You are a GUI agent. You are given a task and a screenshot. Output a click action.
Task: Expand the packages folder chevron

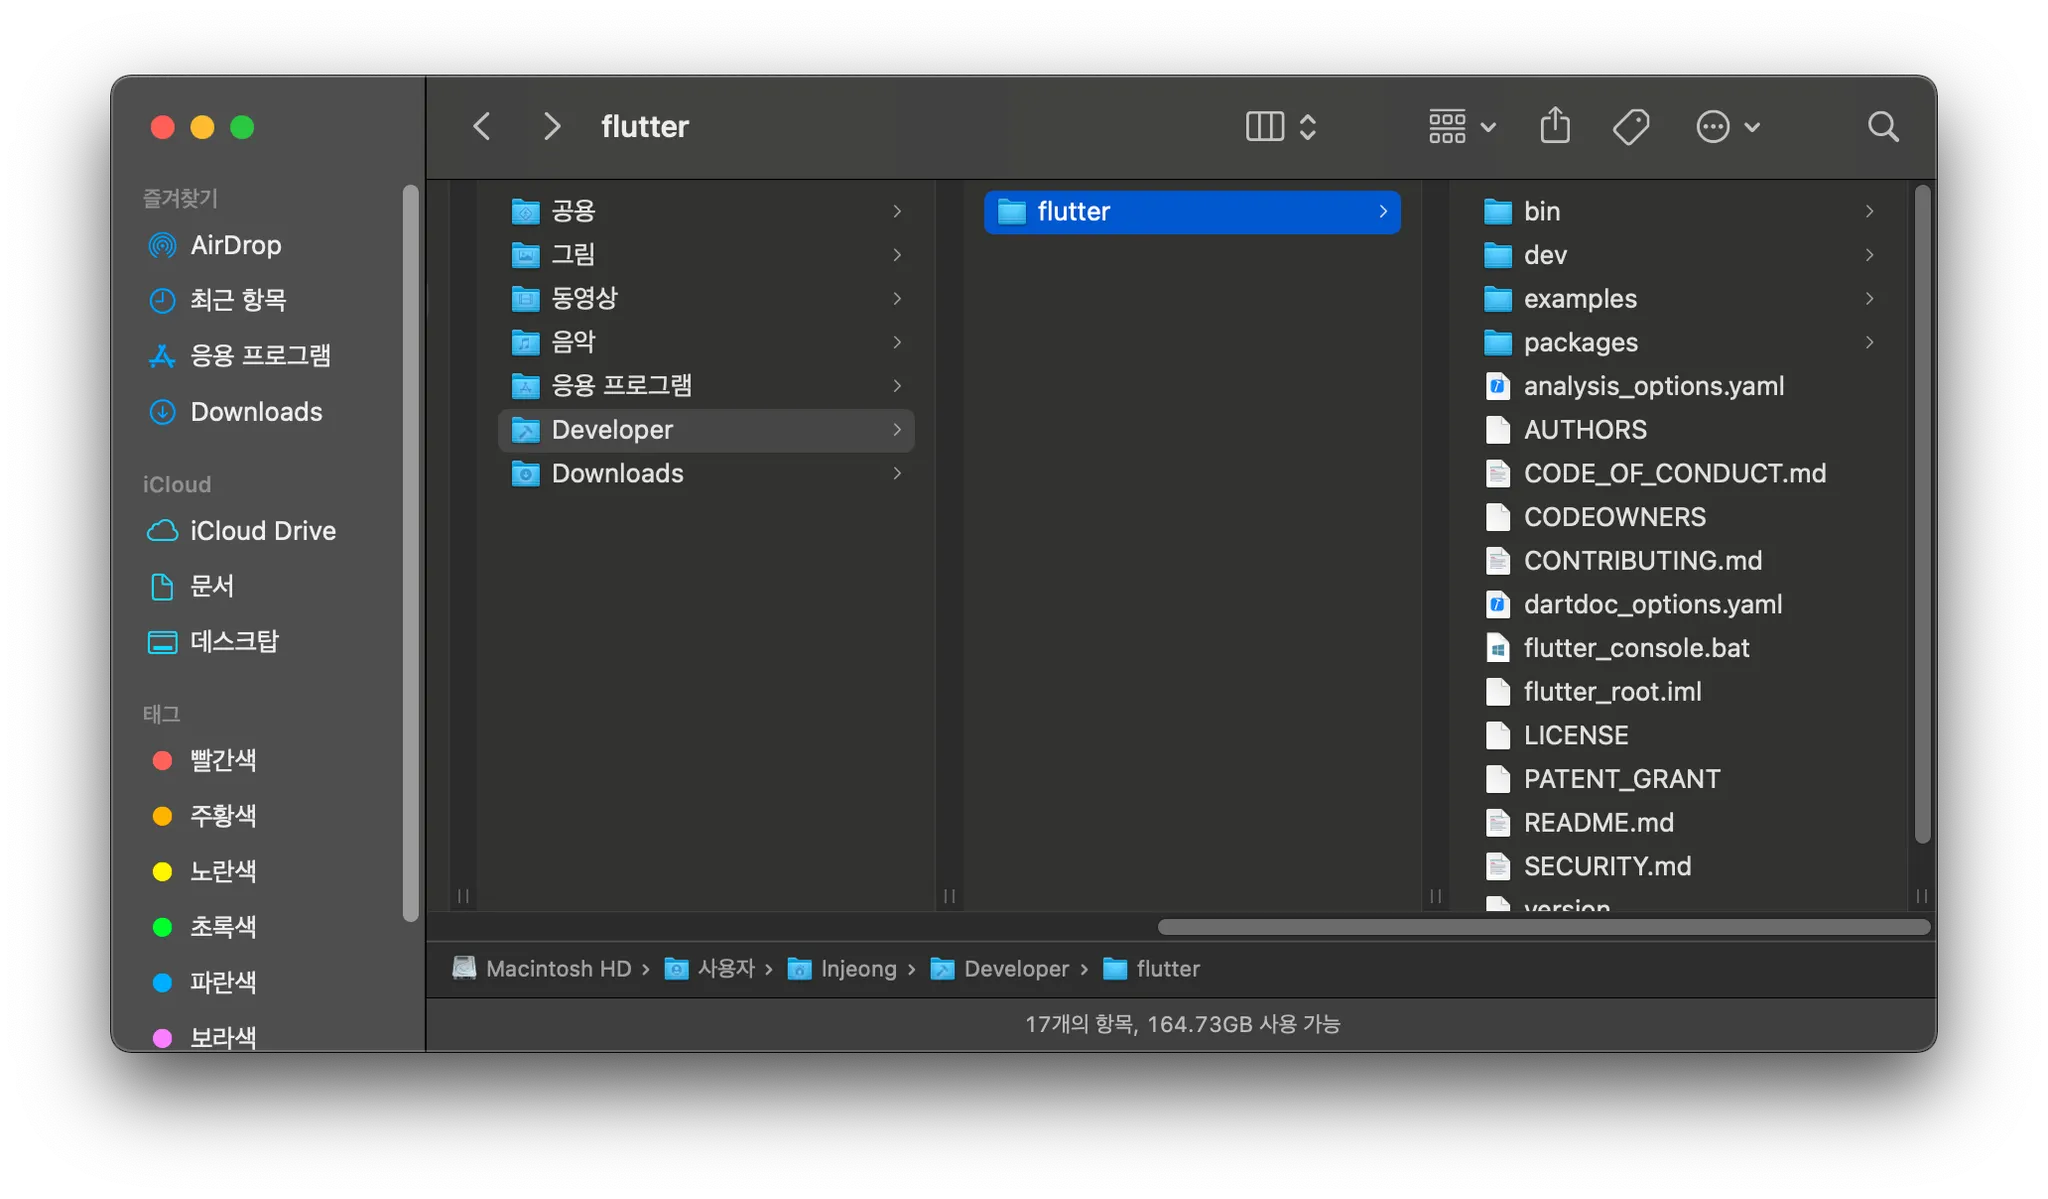pyautogui.click(x=1869, y=343)
